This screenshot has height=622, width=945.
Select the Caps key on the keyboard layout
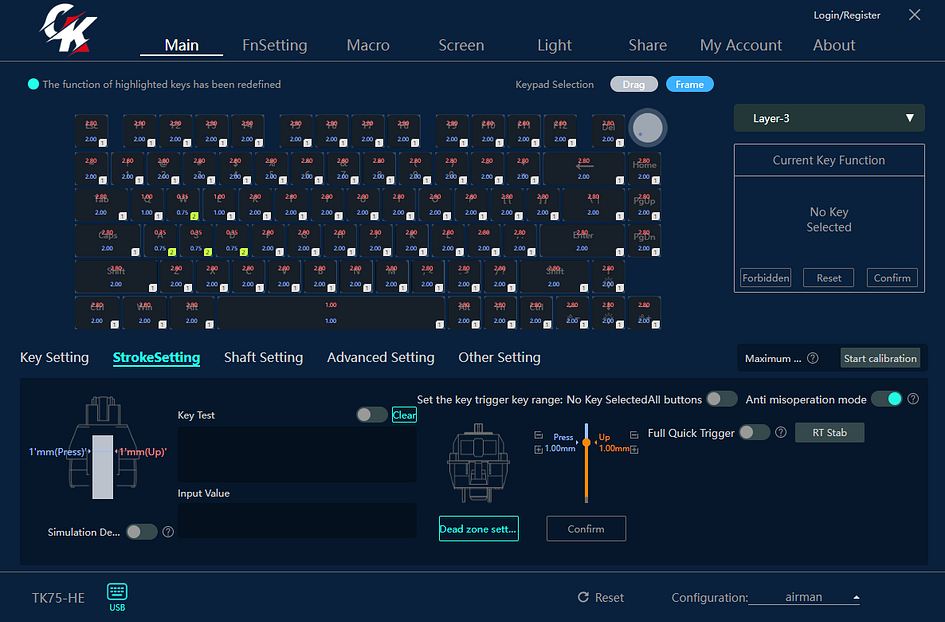[x=108, y=240]
